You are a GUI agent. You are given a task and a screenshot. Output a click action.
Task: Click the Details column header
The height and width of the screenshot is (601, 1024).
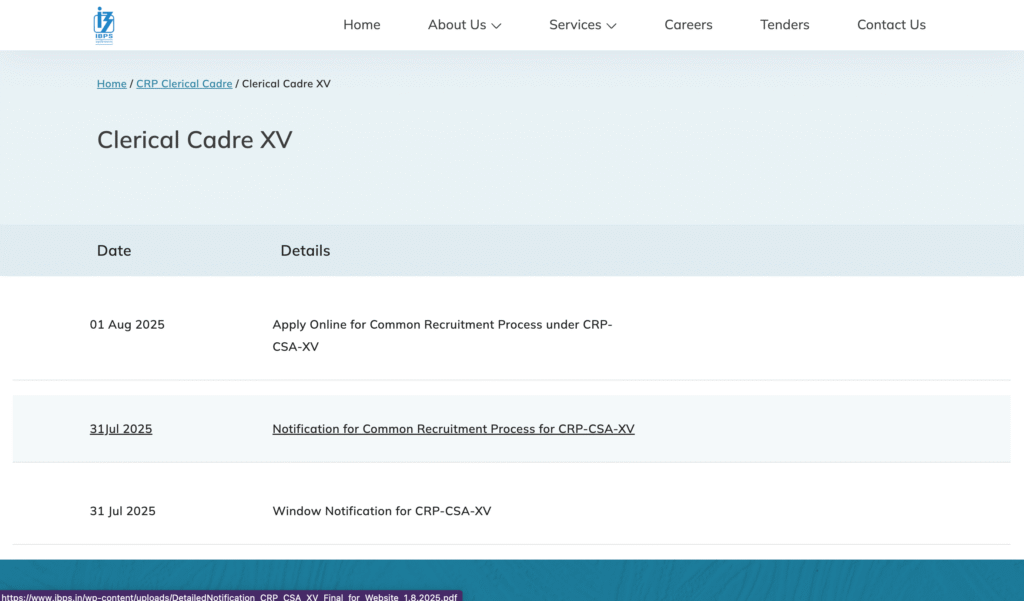(305, 251)
